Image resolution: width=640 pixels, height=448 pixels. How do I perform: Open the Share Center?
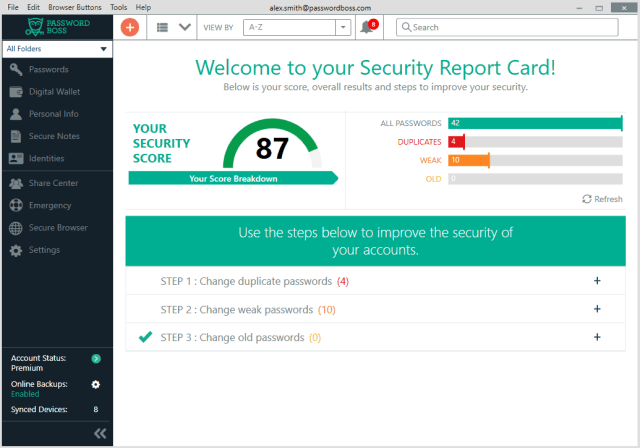(x=53, y=183)
